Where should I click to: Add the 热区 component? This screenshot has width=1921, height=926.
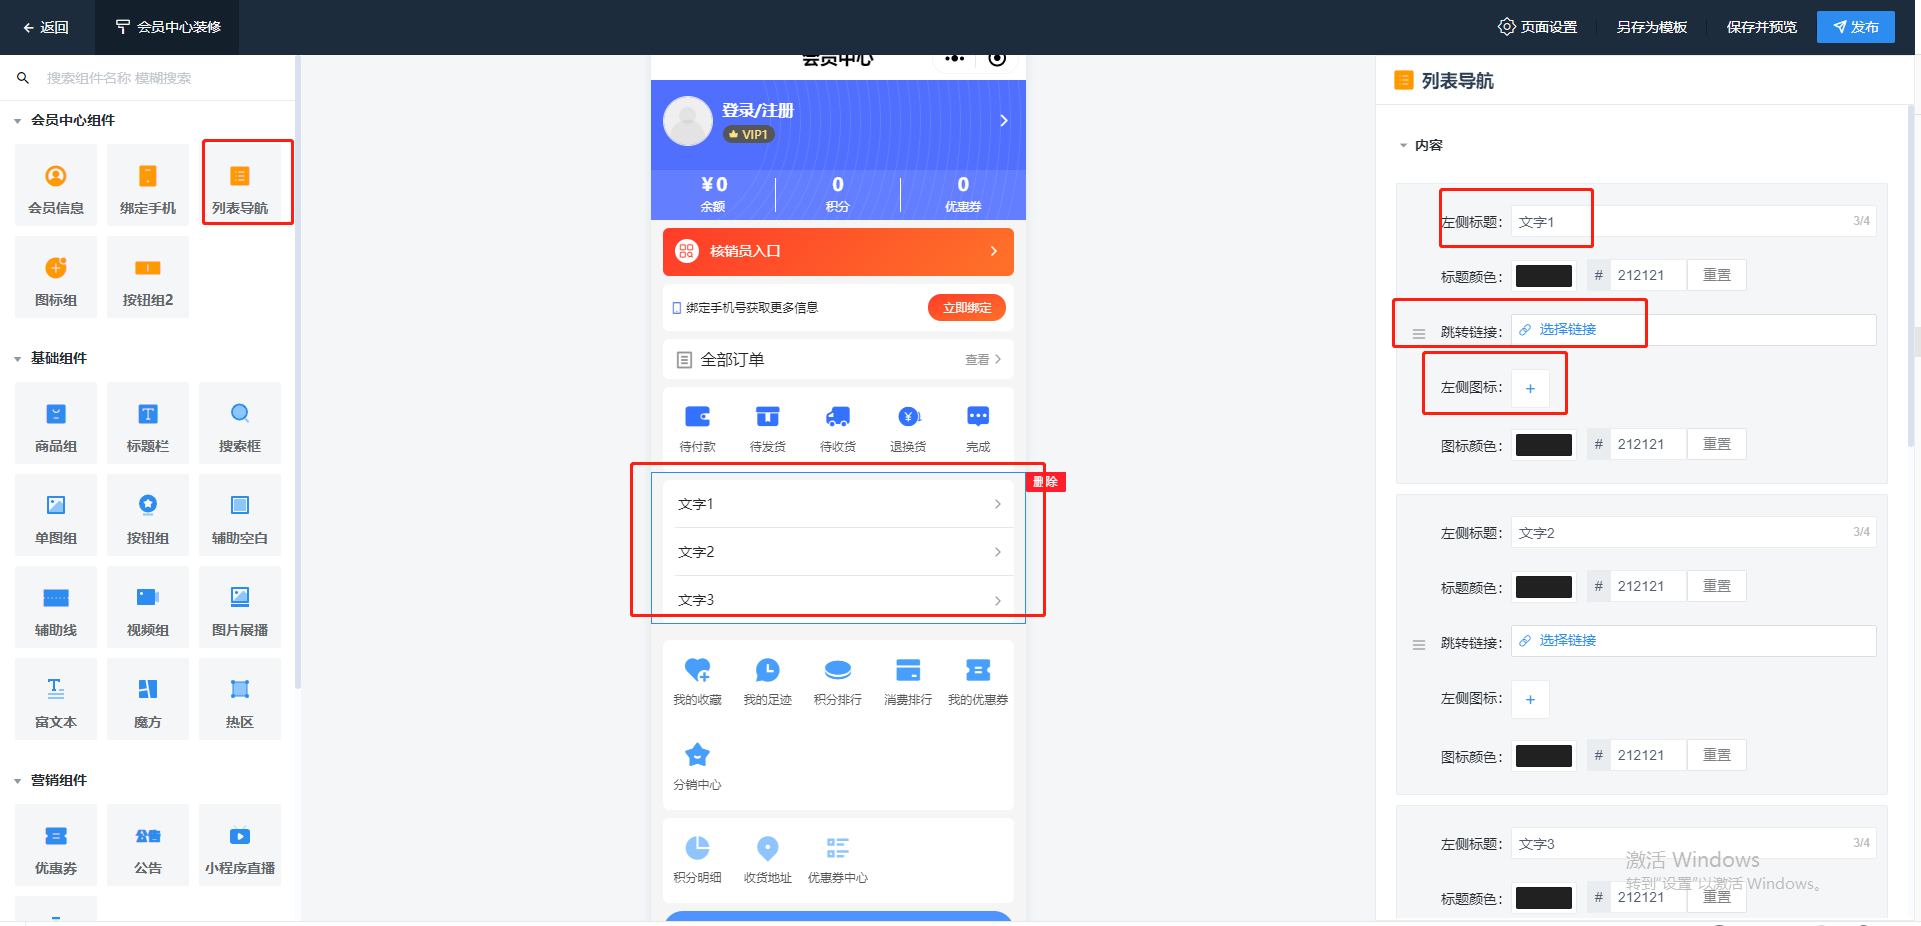[x=240, y=699]
